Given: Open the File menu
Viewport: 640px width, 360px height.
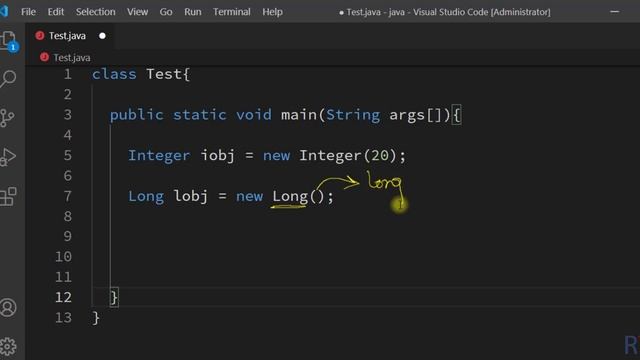Looking at the screenshot, I should 28,12.
